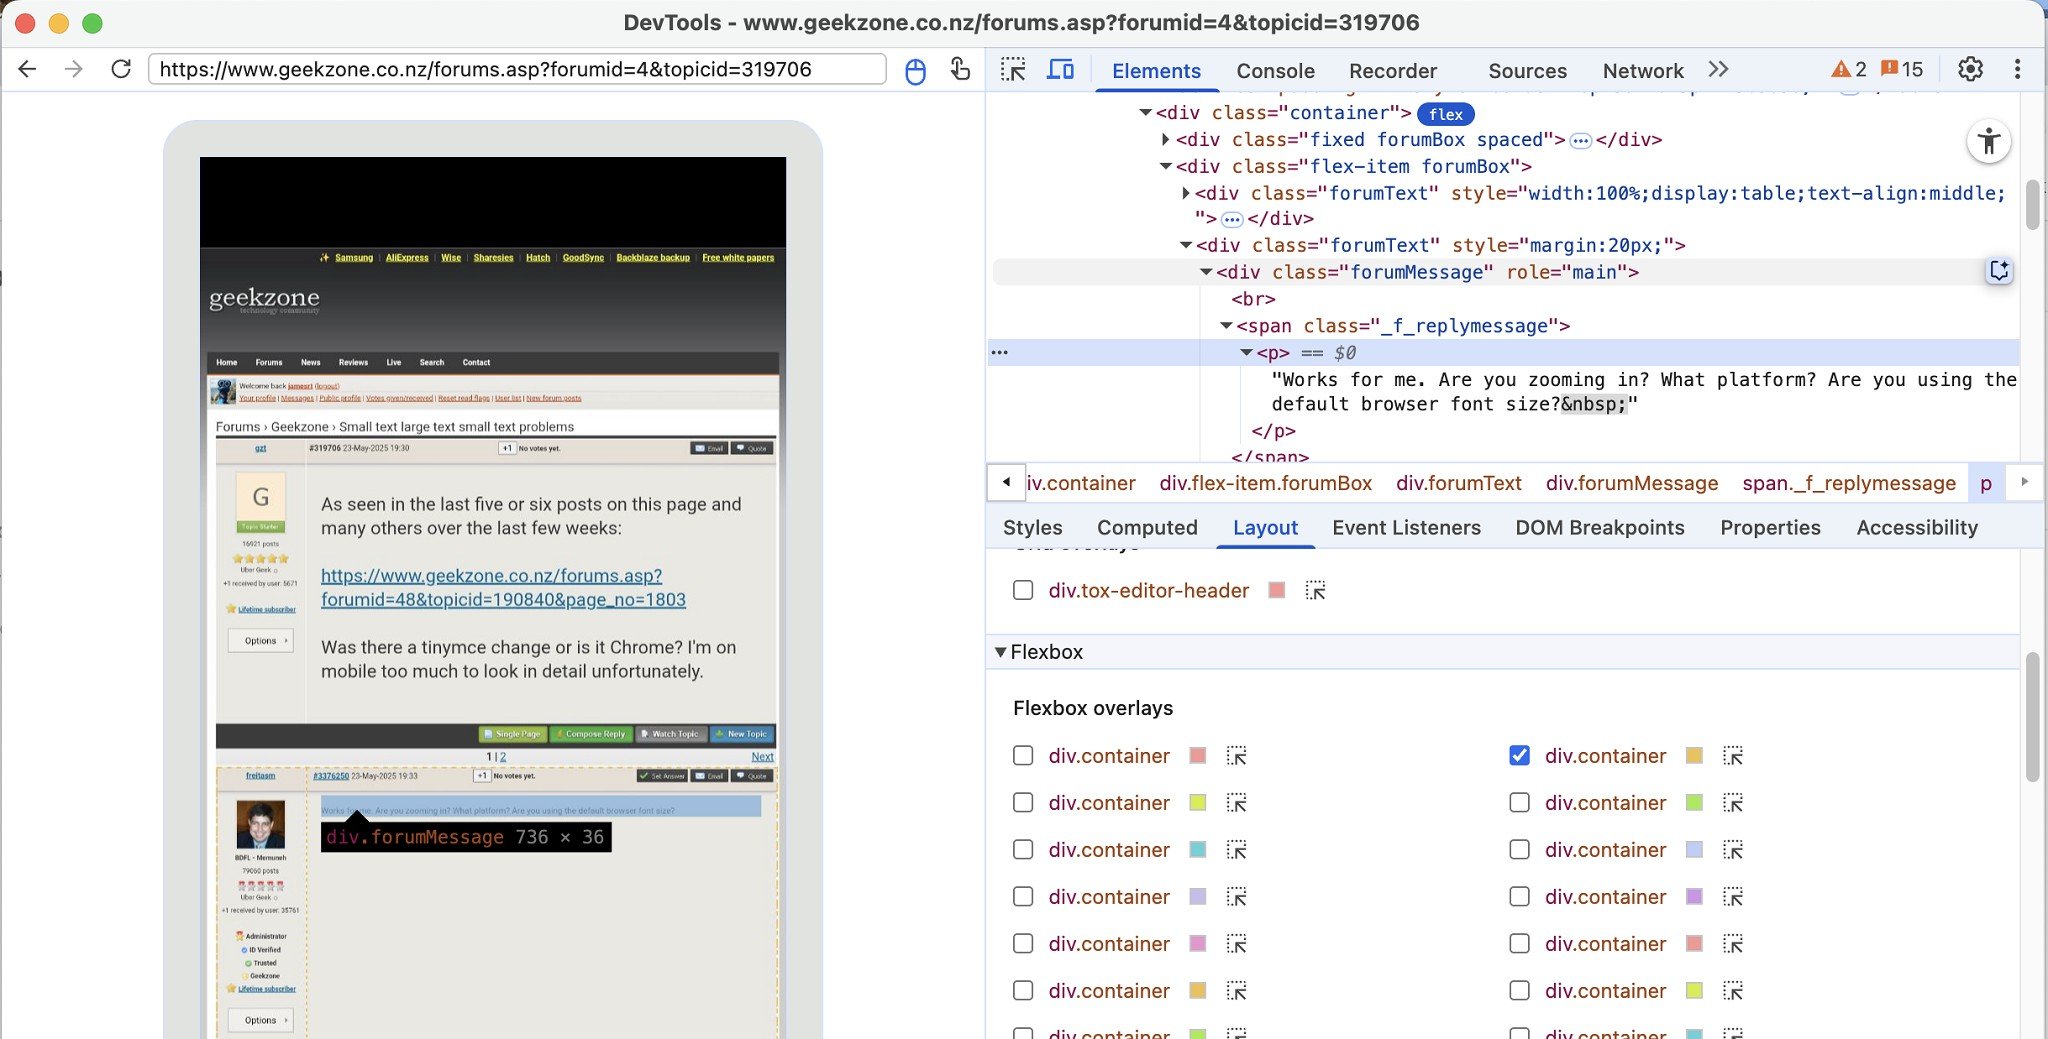Collapse the selected p element node

click(x=1246, y=353)
